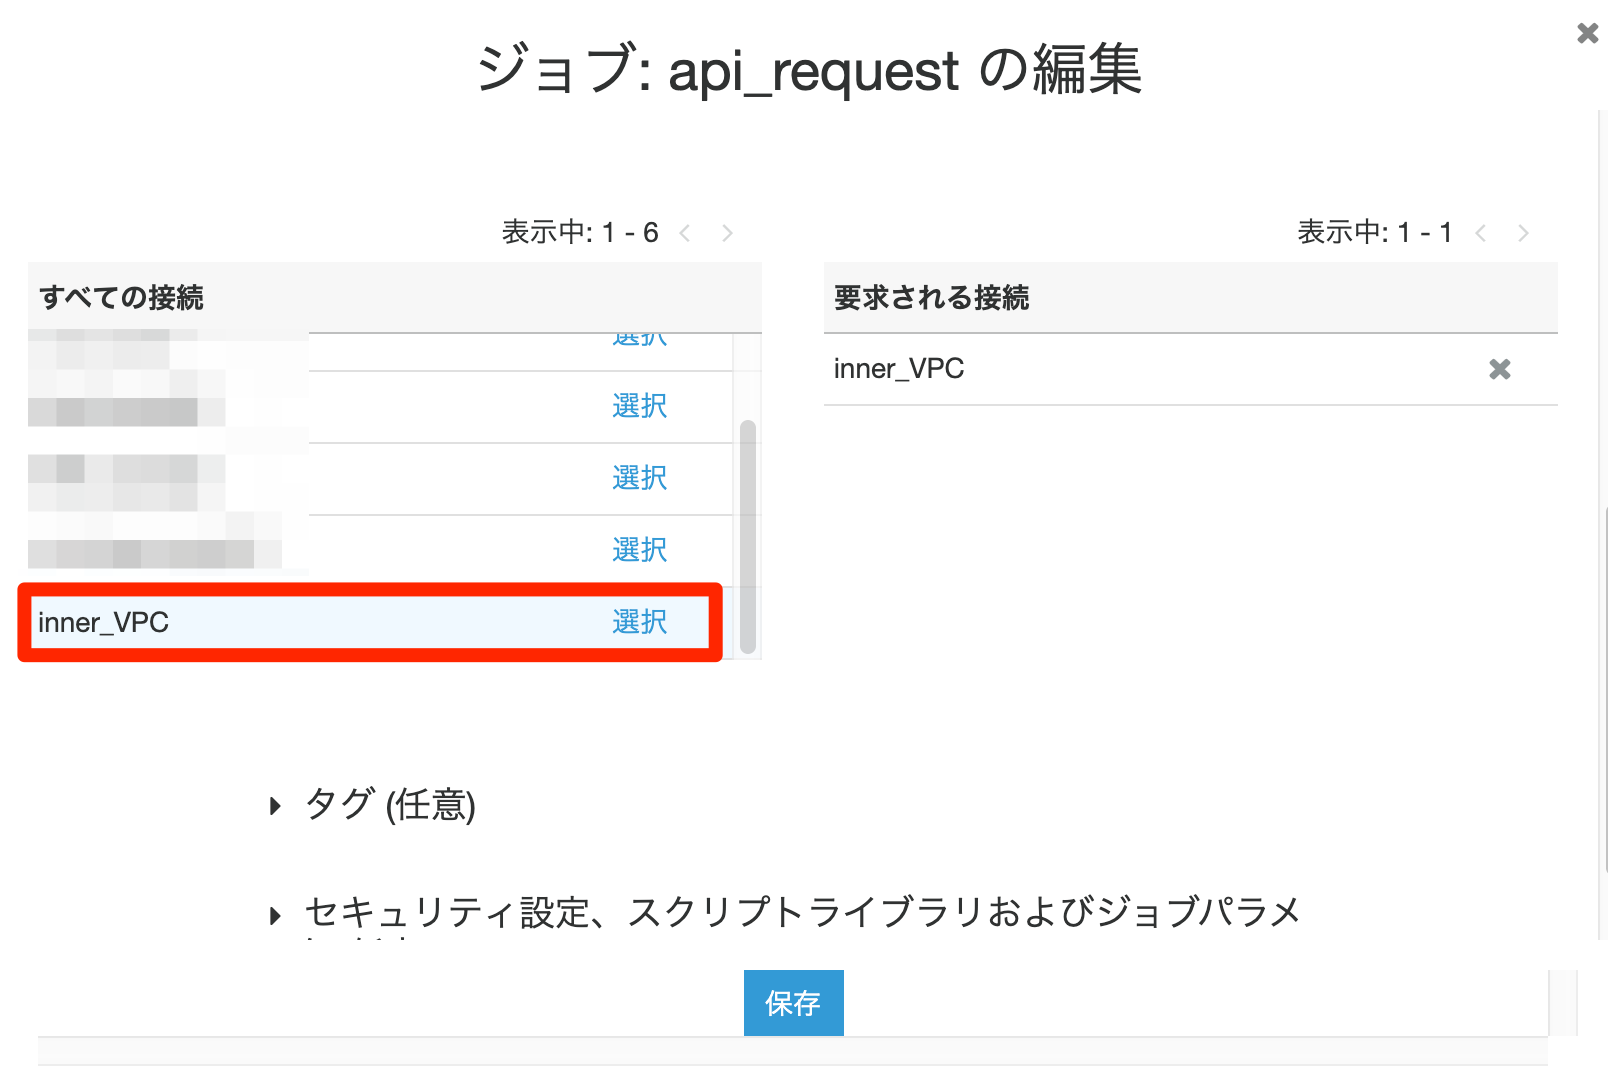Expand the セキュリティ設定 section arrow
The height and width of the screenshot is (1080, 1608).
(x=276, y=915)
